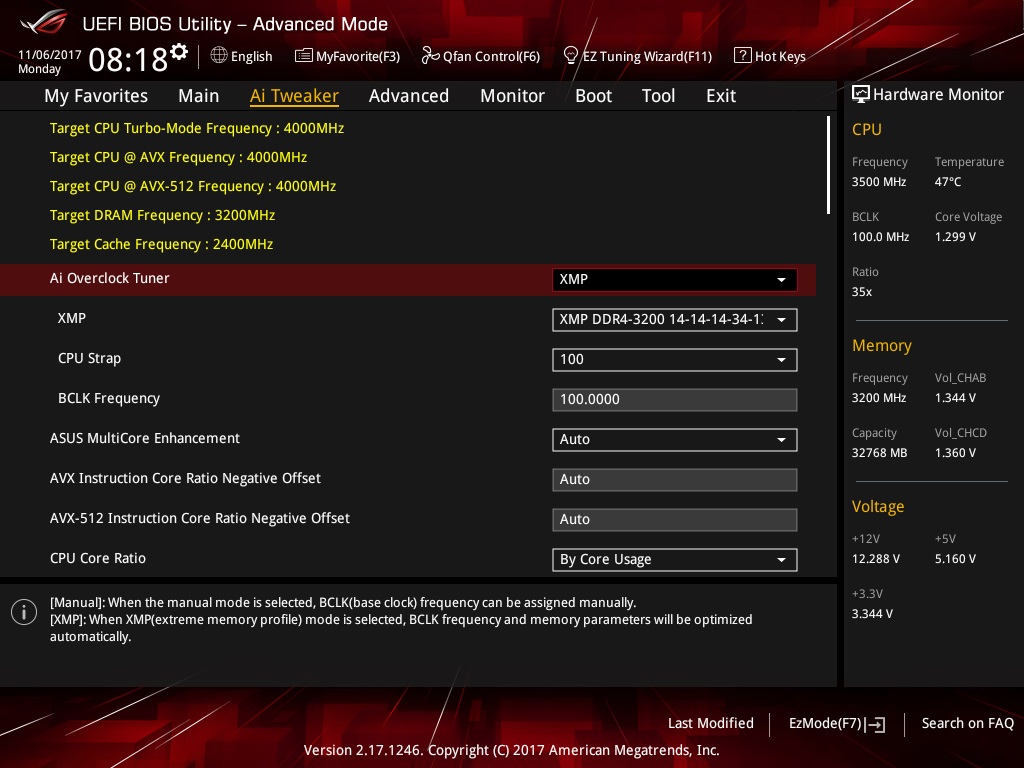Click the +3.3V voltage value 3.344 V
The image size is (1024, 768).
point(872,614)
